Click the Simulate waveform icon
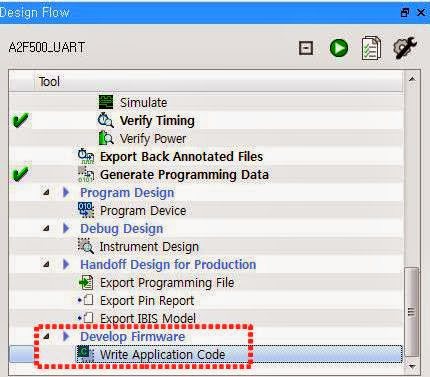 click(106, 102)
